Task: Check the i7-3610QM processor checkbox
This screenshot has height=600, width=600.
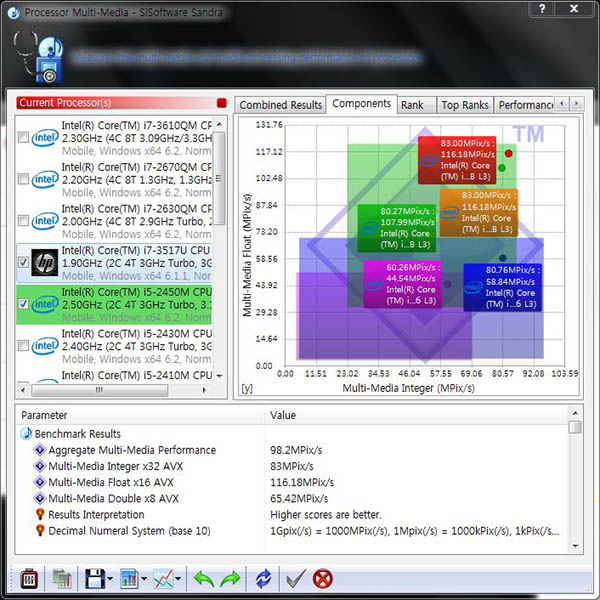Action: coord(23,137)
